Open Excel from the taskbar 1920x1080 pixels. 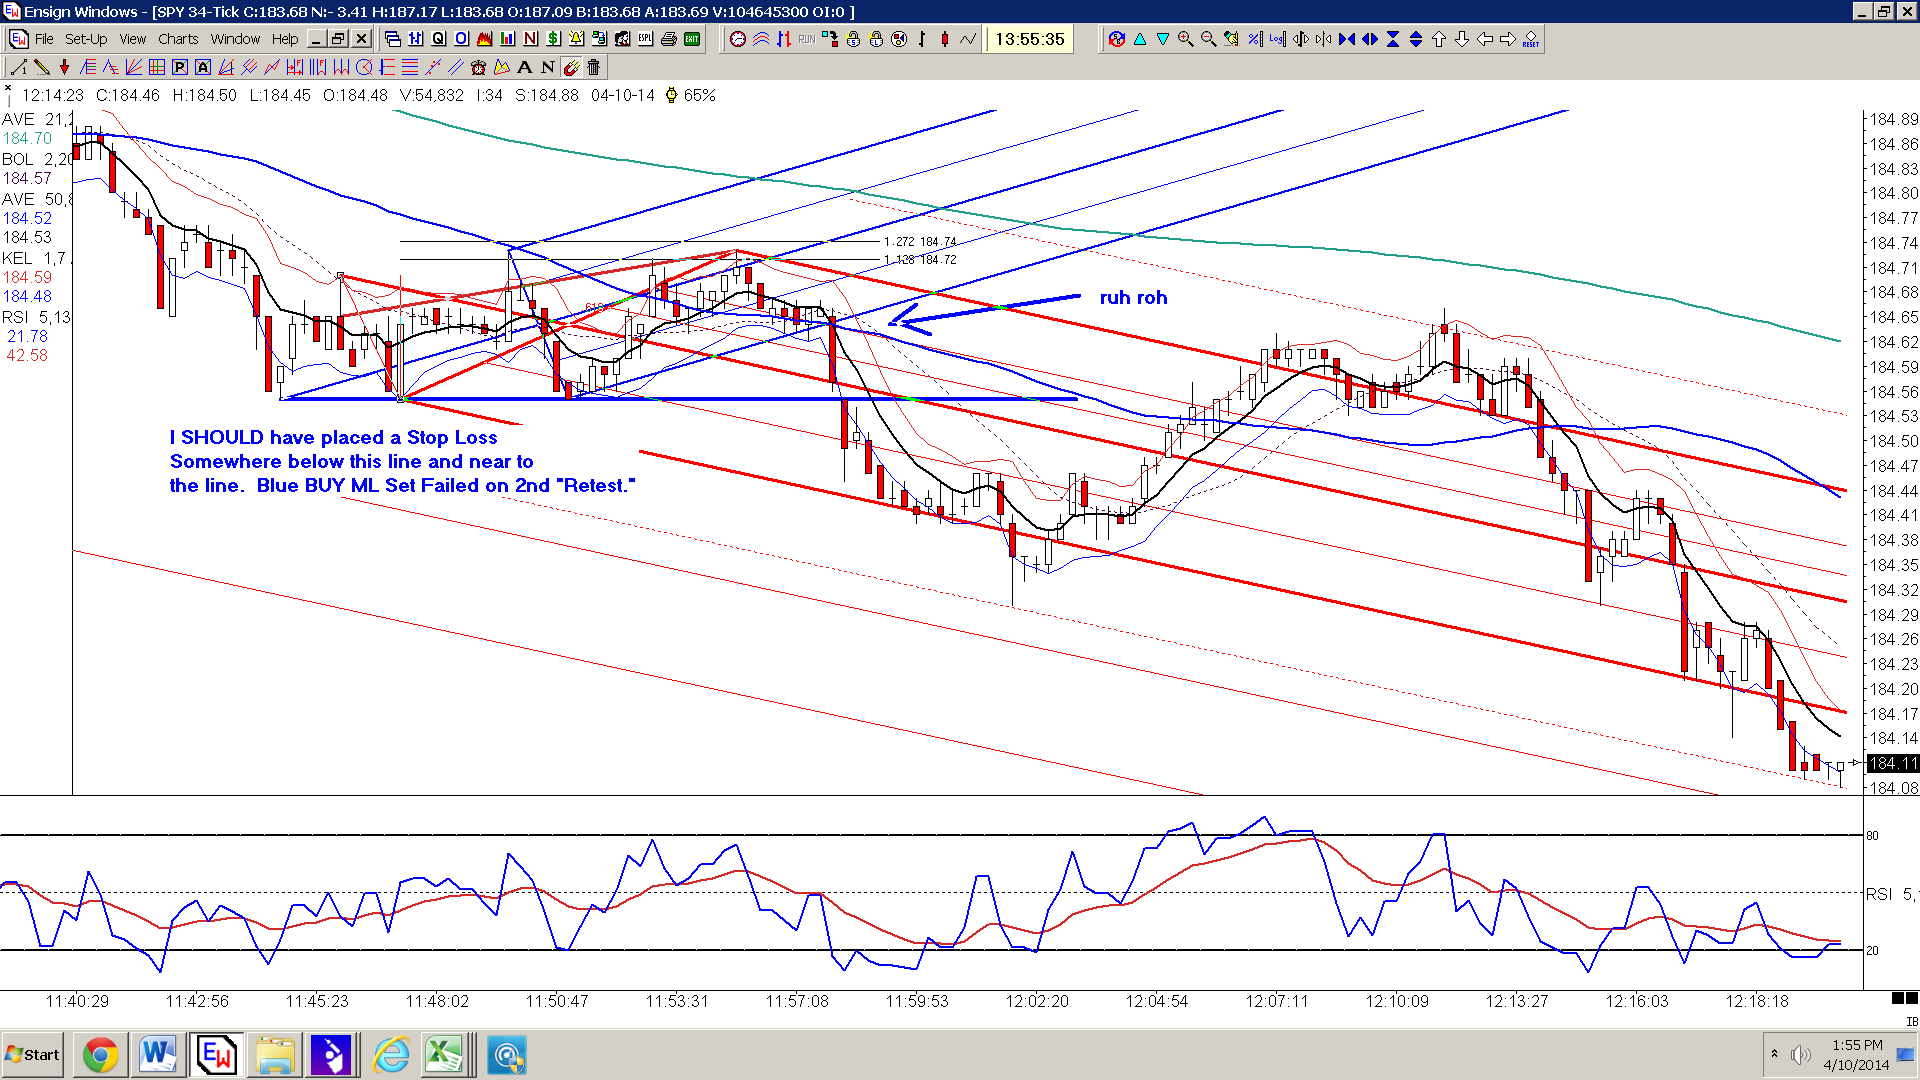pos(446,1055)
